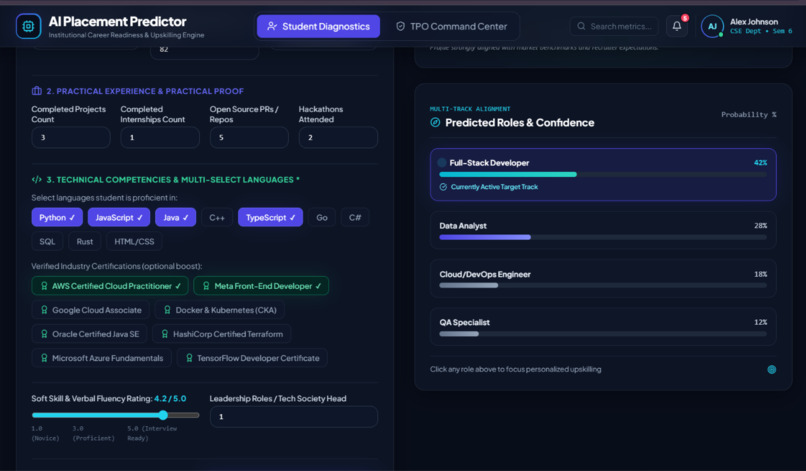This screenshot has width=806, height=471.
Task: Focus the Full-Stack Developer role card
Action: tap(603, 174)
